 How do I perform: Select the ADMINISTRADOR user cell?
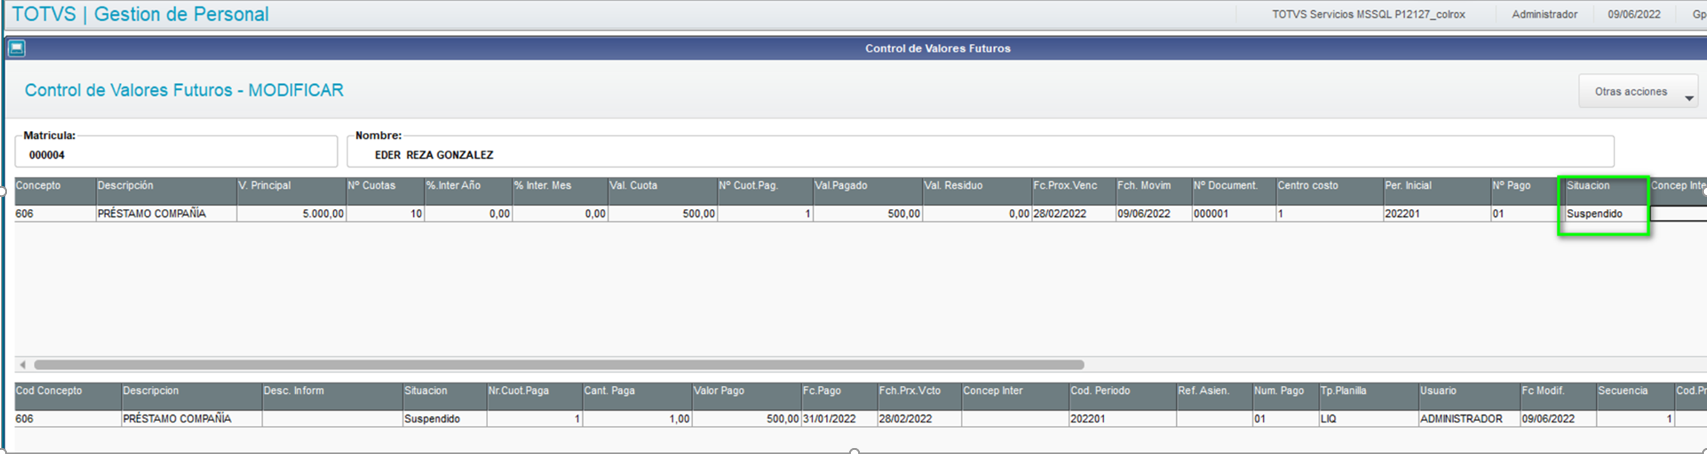pyautogui.click(x=1469, y=419)
